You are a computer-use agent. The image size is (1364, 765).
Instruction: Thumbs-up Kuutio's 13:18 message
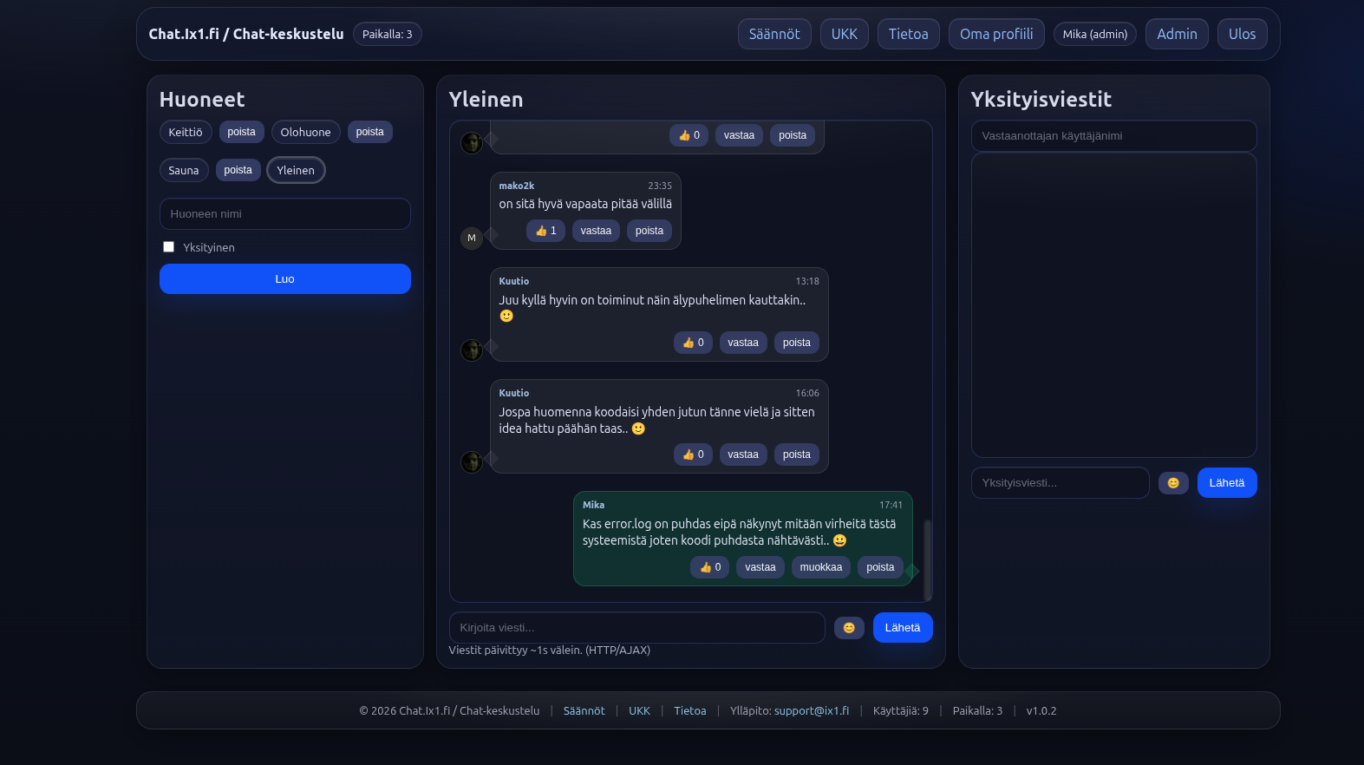[693, 342]
